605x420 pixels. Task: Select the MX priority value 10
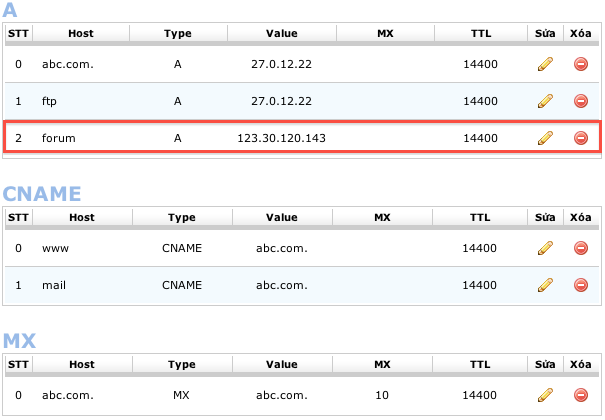pyautogui.click(x=384, y=395)
